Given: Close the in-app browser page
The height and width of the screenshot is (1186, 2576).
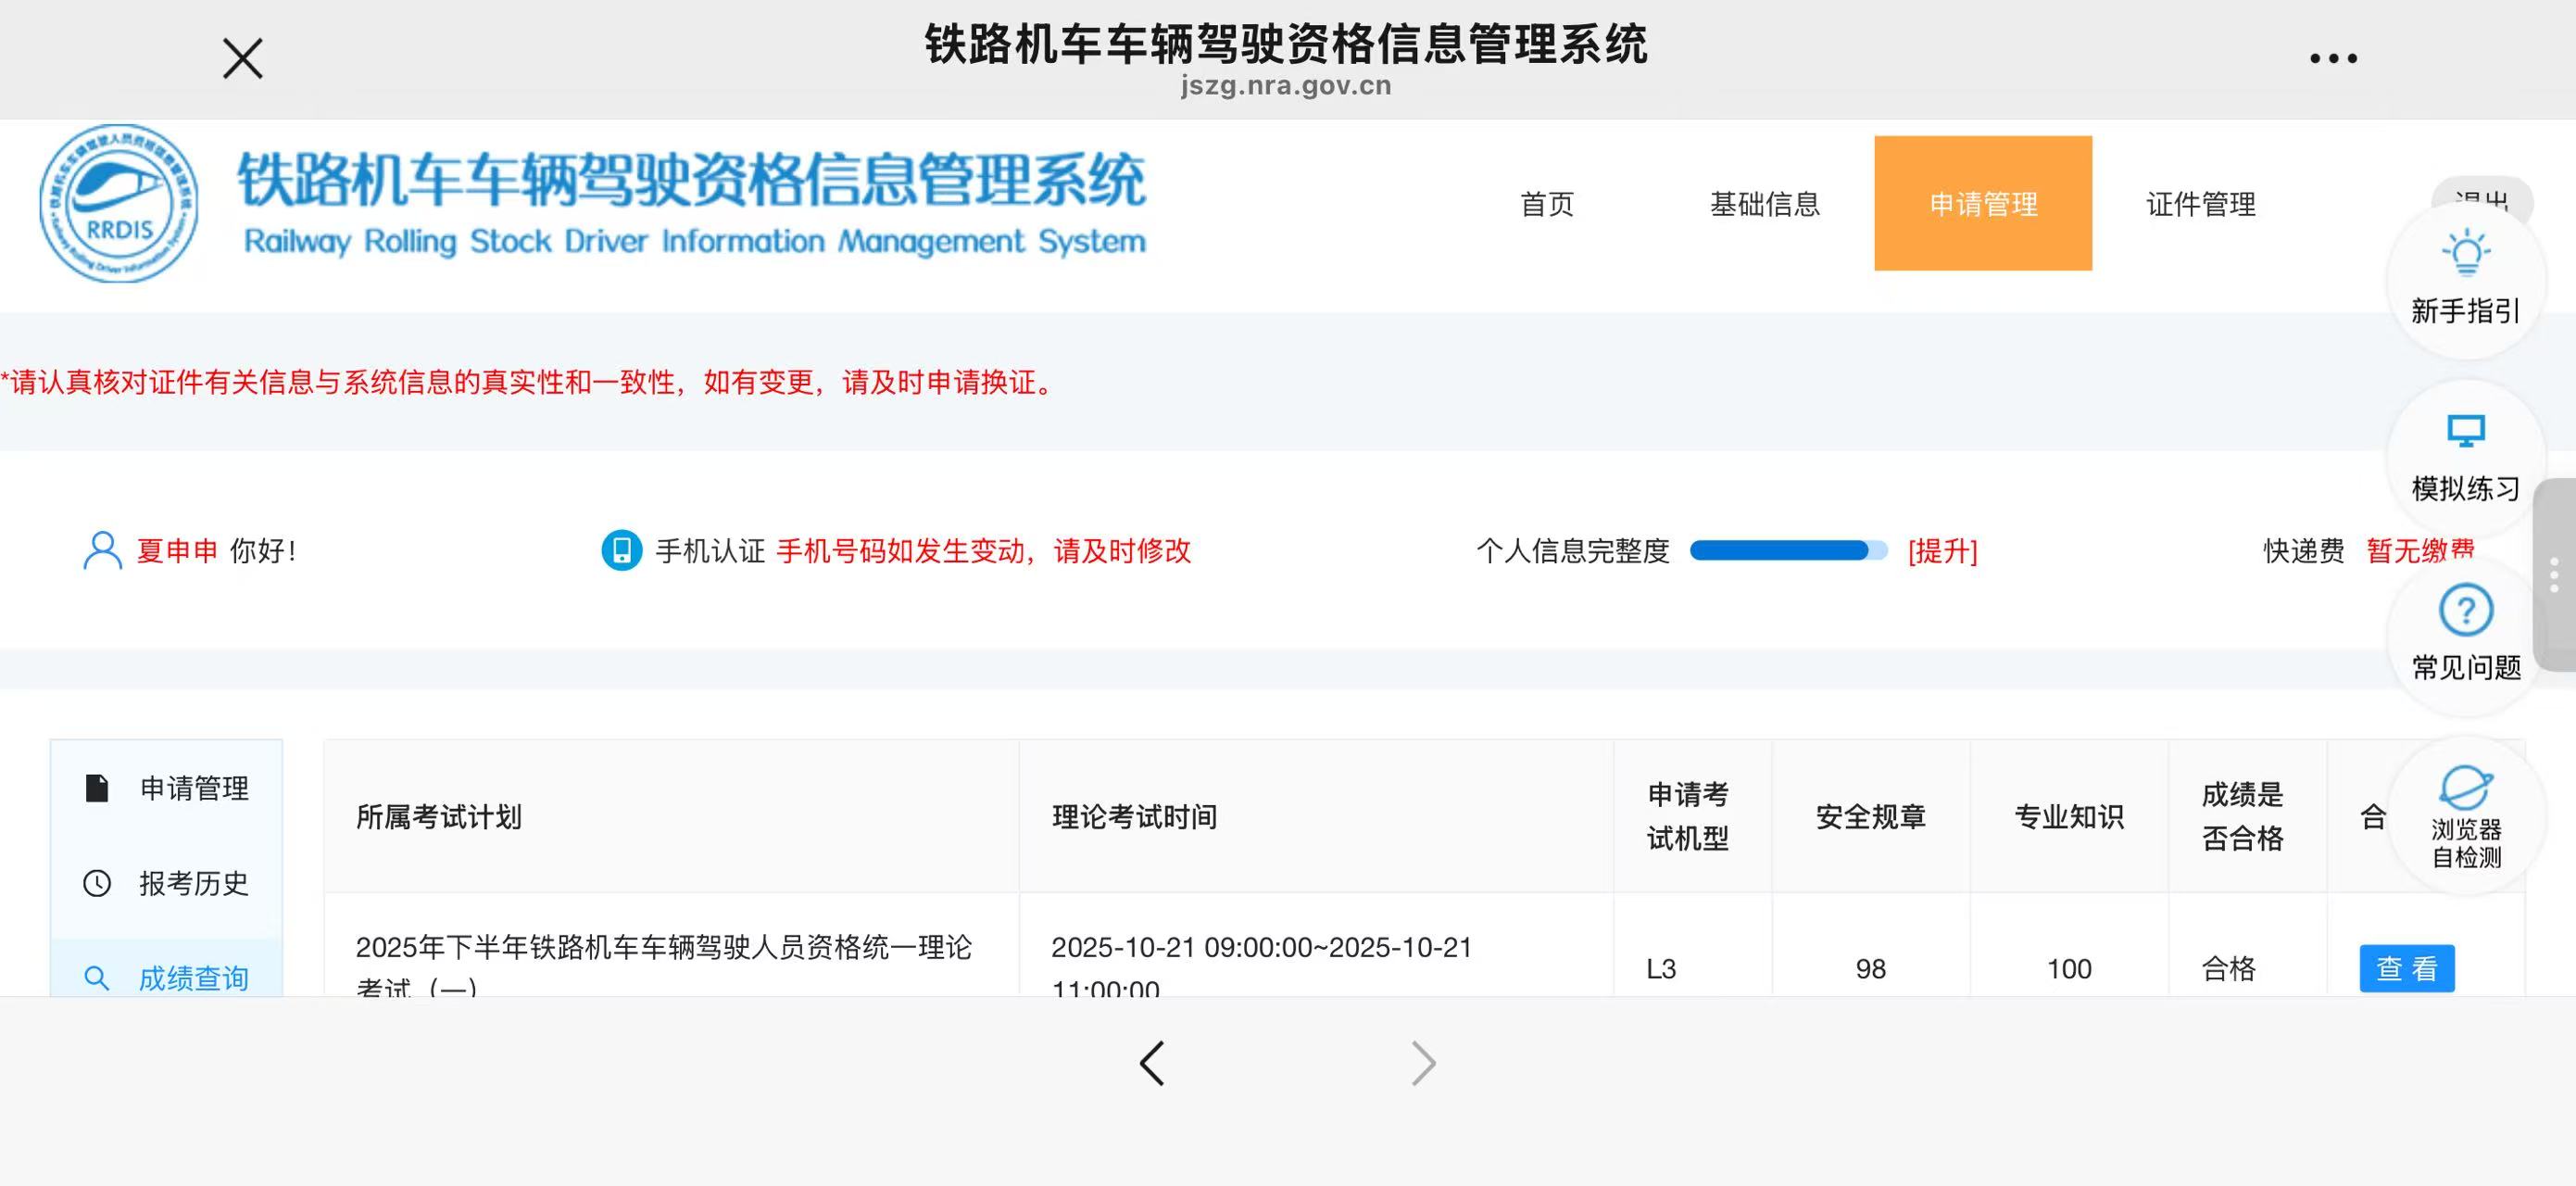Looking at the screenshot, I should click(242, 59).
